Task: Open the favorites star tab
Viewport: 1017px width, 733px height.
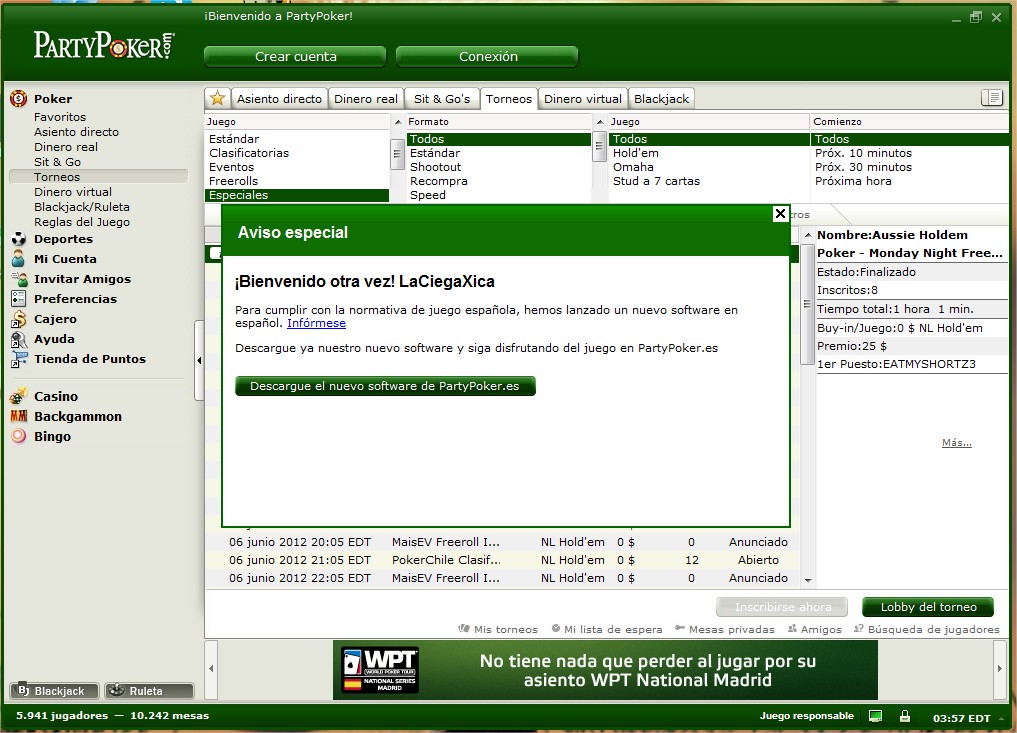Action: click(x=217, y=99)
